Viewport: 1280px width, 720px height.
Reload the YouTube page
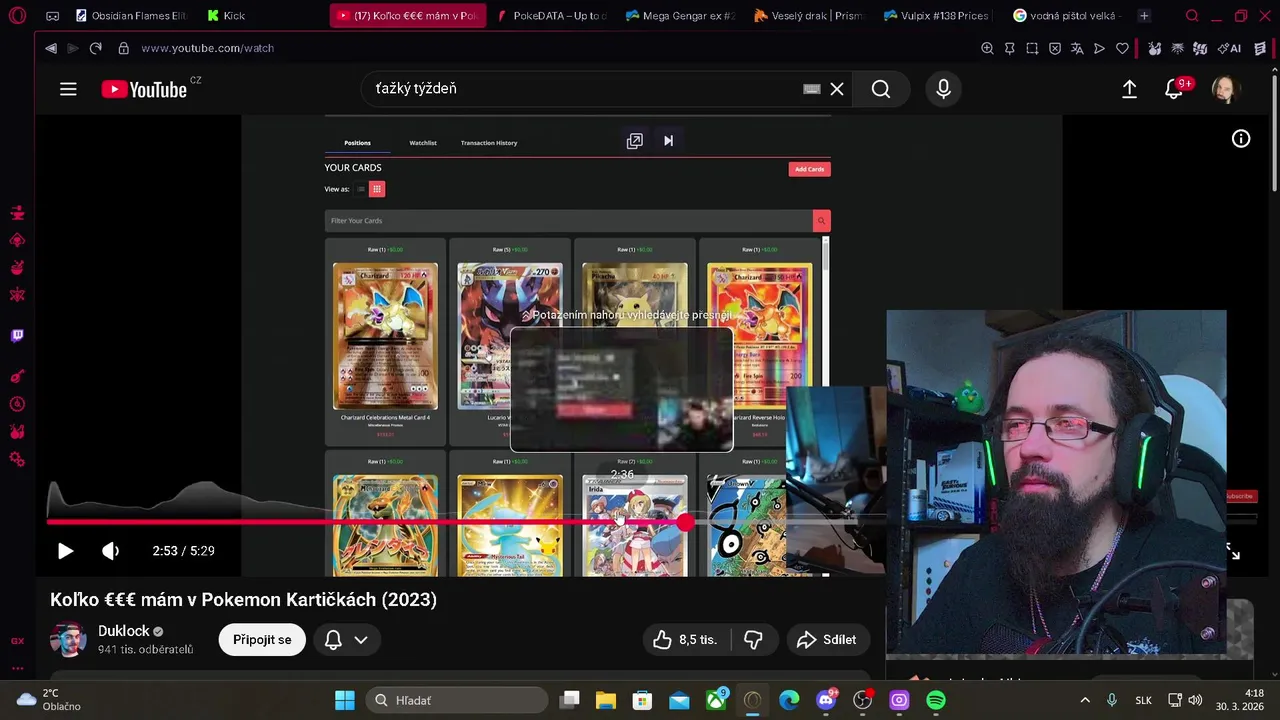[96, 48]
